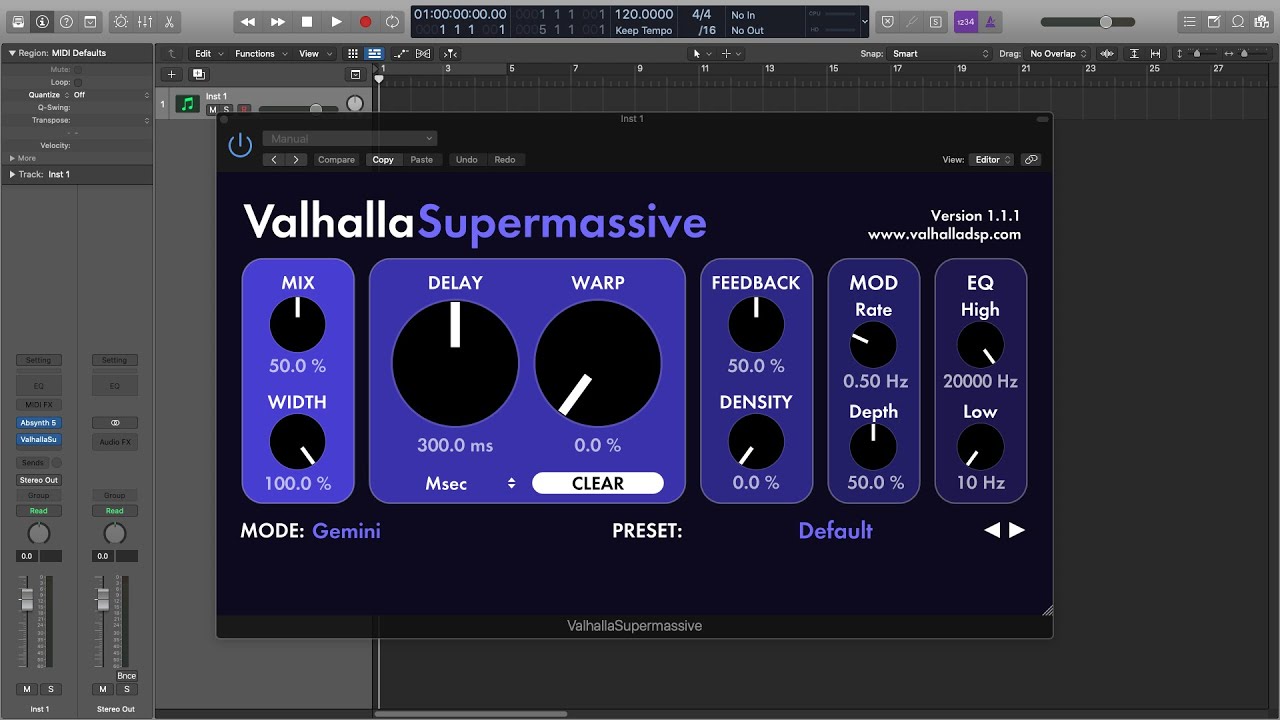This screenshot has height=720, width=1280.
Task: Start recording with the red Record button
Action: 365,21
